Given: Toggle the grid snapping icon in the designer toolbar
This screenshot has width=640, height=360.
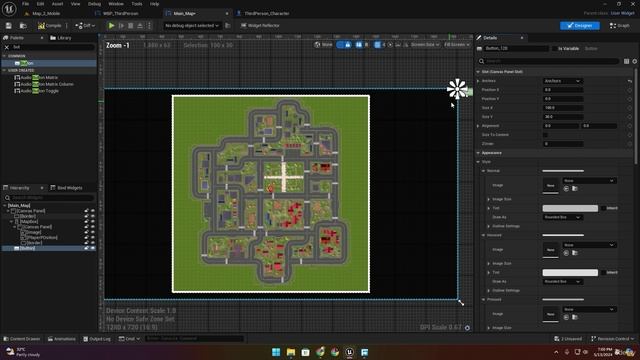Looking at the screenshot, I should pyautogui.click(x=377, y=45).
